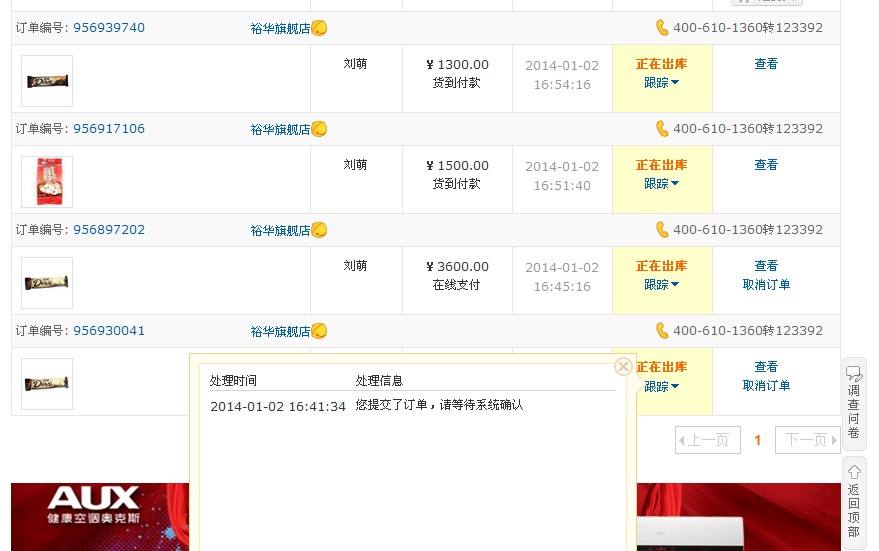This screenshot has height=551, width=879.
Task: Click 正在出库 status of ¥1500.00 order
Action: click(661, 164)
